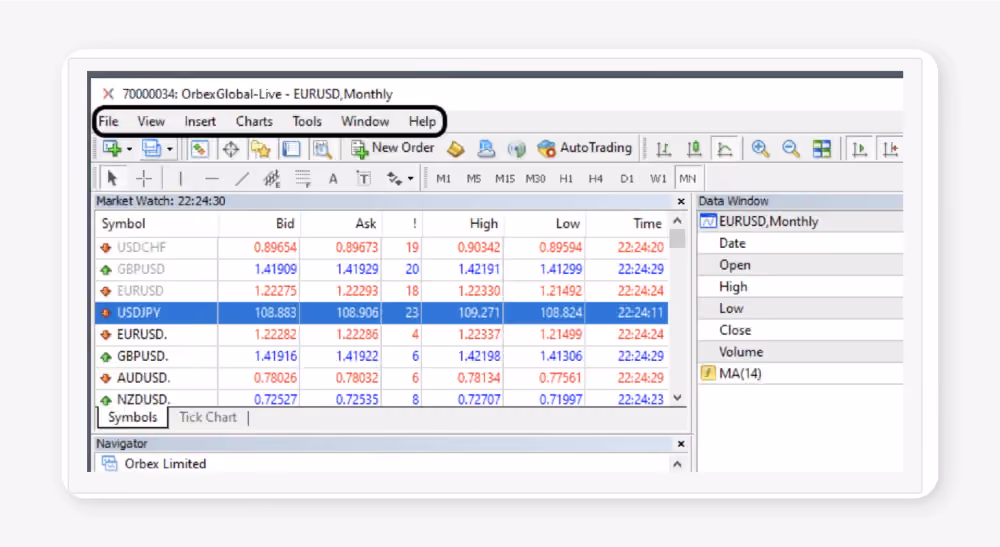Select the USDJPY row in Market Watch
1000x547 pixels.
[x=381, y=312]
